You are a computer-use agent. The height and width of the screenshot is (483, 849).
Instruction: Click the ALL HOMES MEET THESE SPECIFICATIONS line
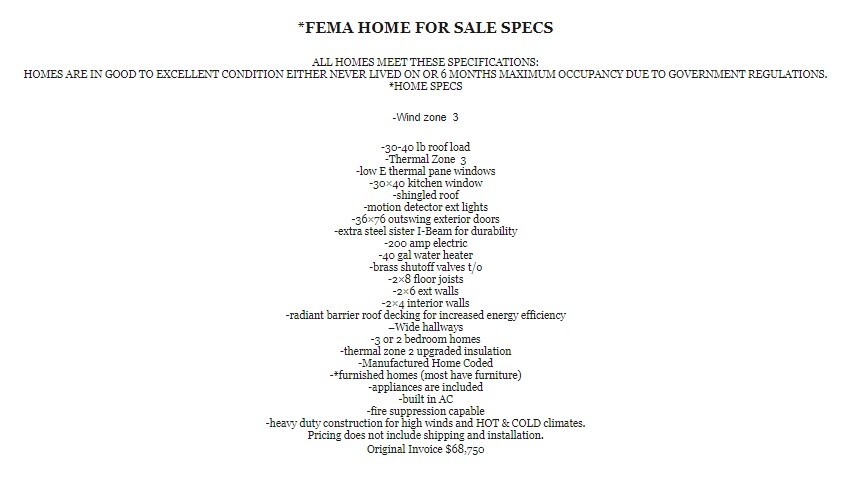coord(425,62)
